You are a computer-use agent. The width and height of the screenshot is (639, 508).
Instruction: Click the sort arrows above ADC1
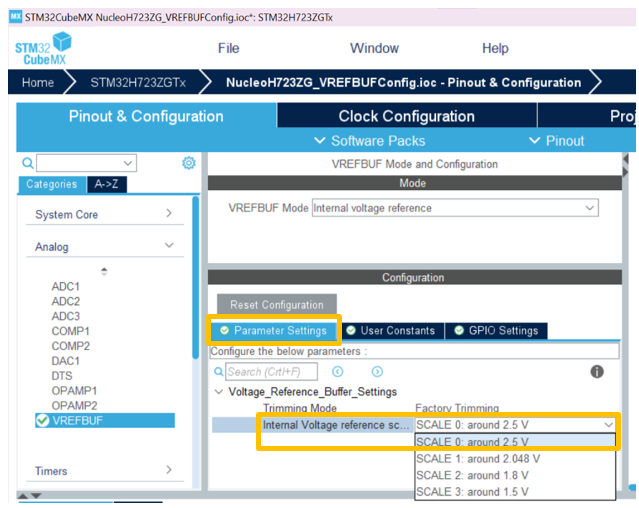(104, 271)
